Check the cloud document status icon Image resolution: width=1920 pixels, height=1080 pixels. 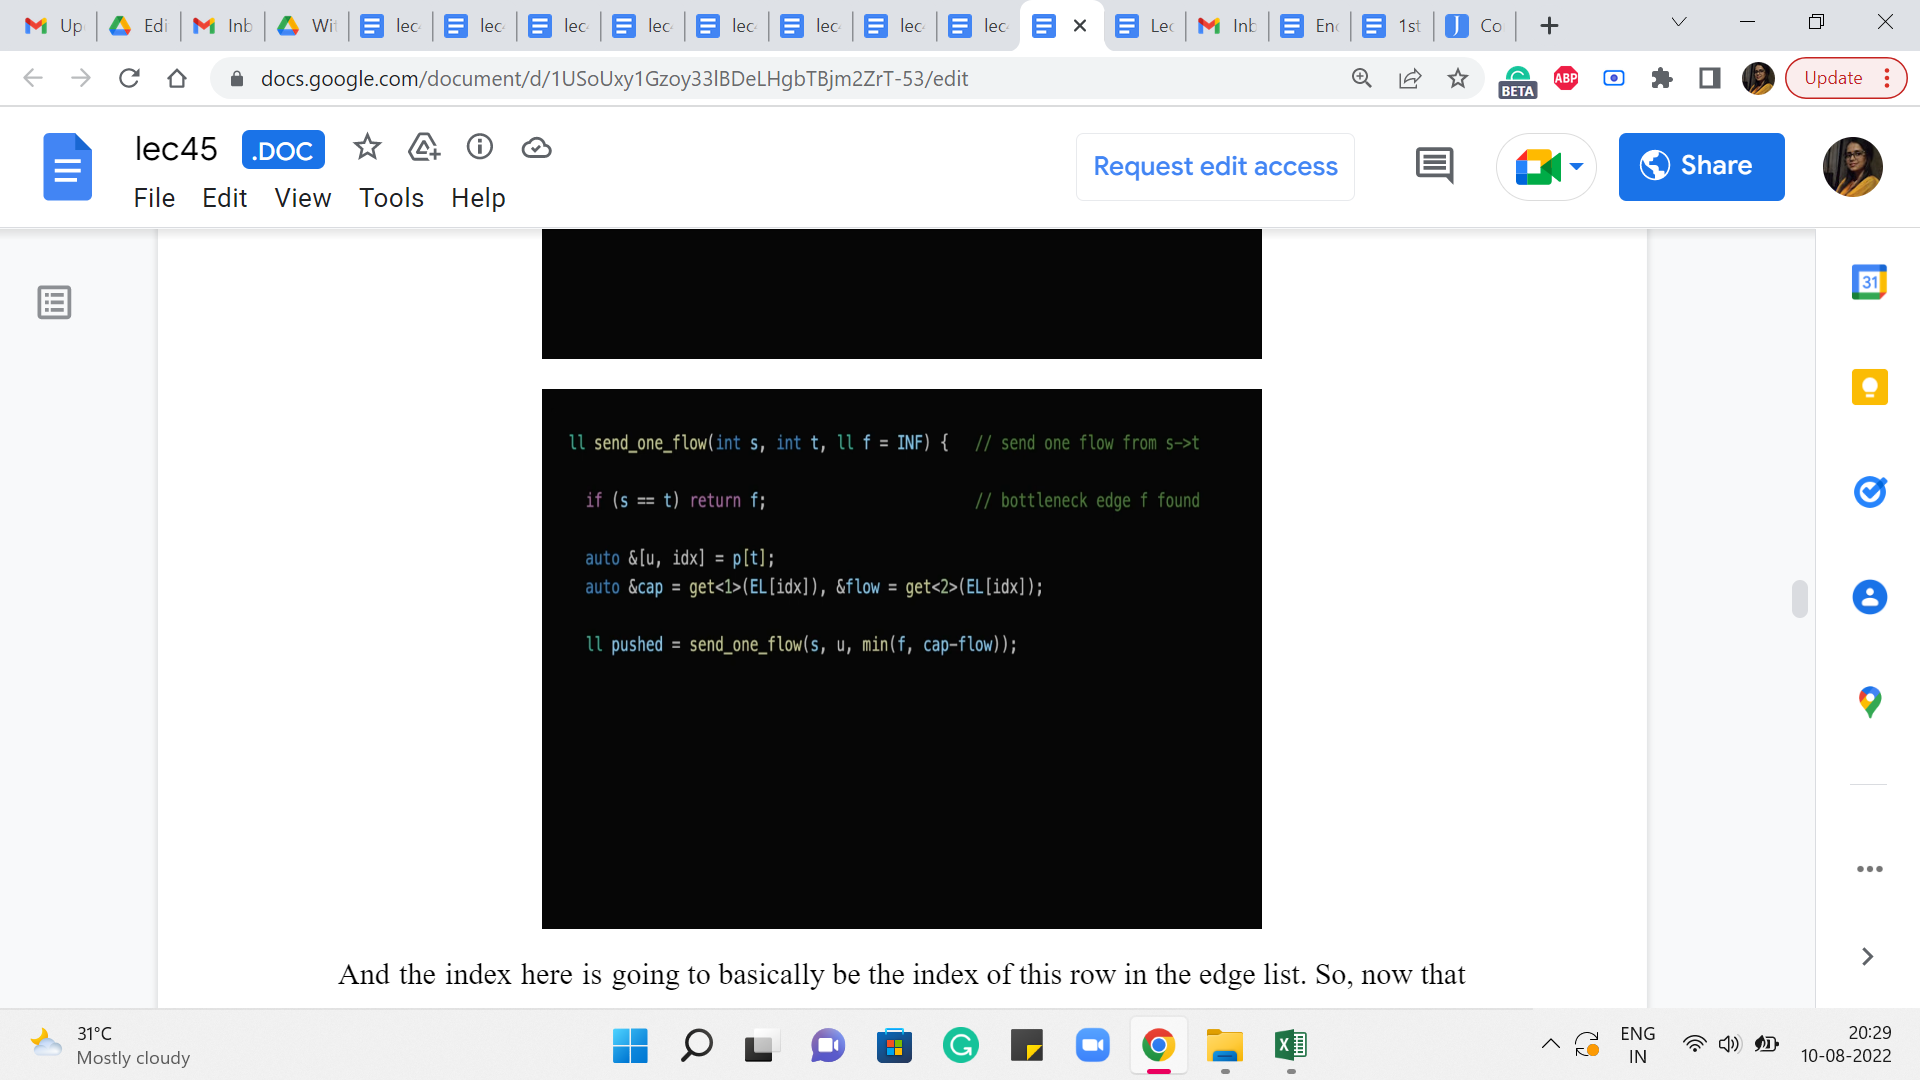537,148
